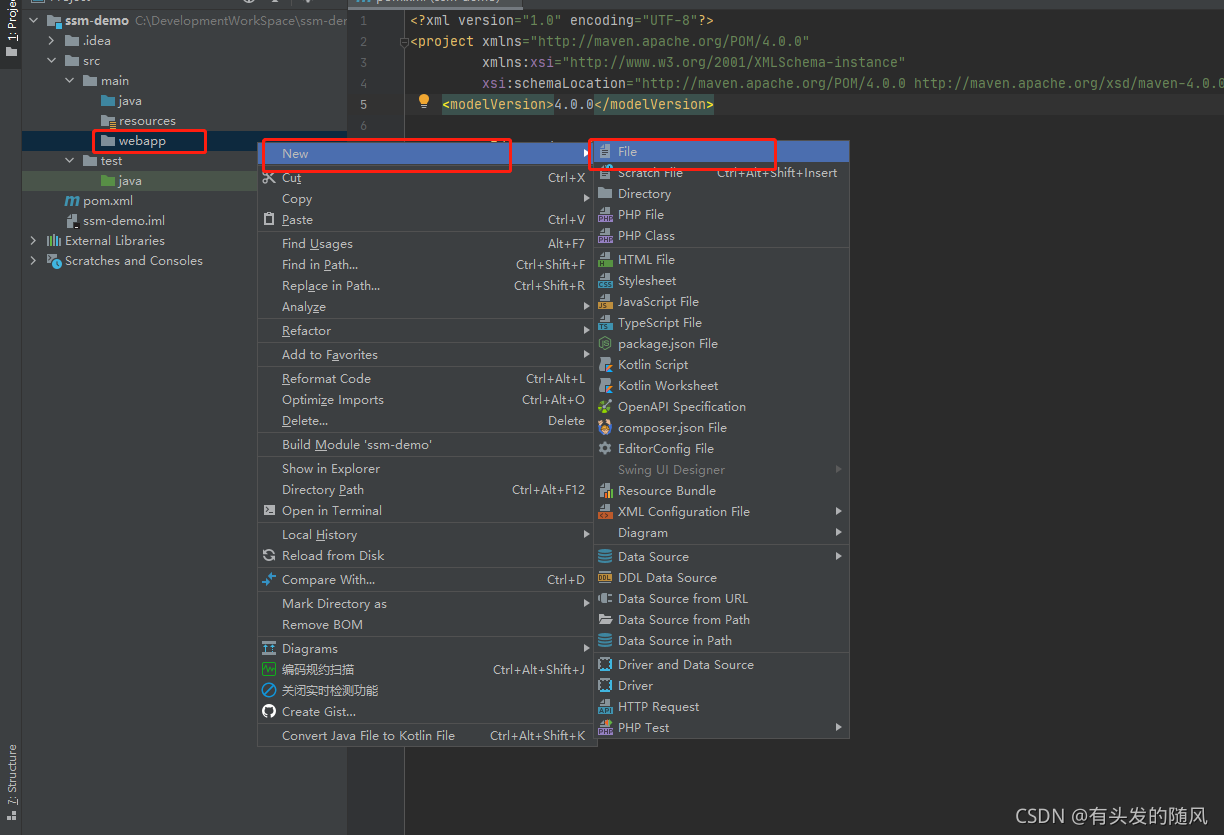Choose Find Usages from context menu

click(x=426, y=244)
